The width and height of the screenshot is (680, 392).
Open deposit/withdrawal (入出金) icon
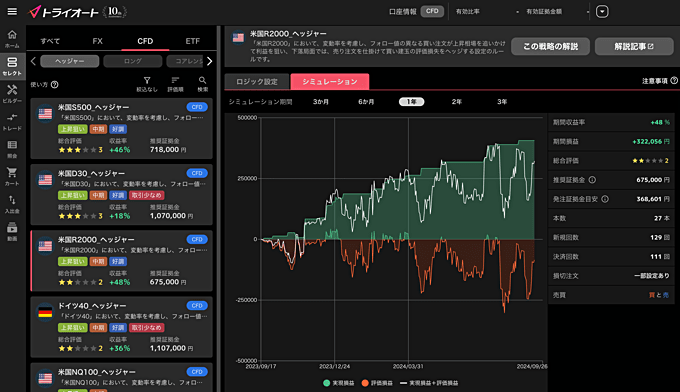tap(12, 204)
